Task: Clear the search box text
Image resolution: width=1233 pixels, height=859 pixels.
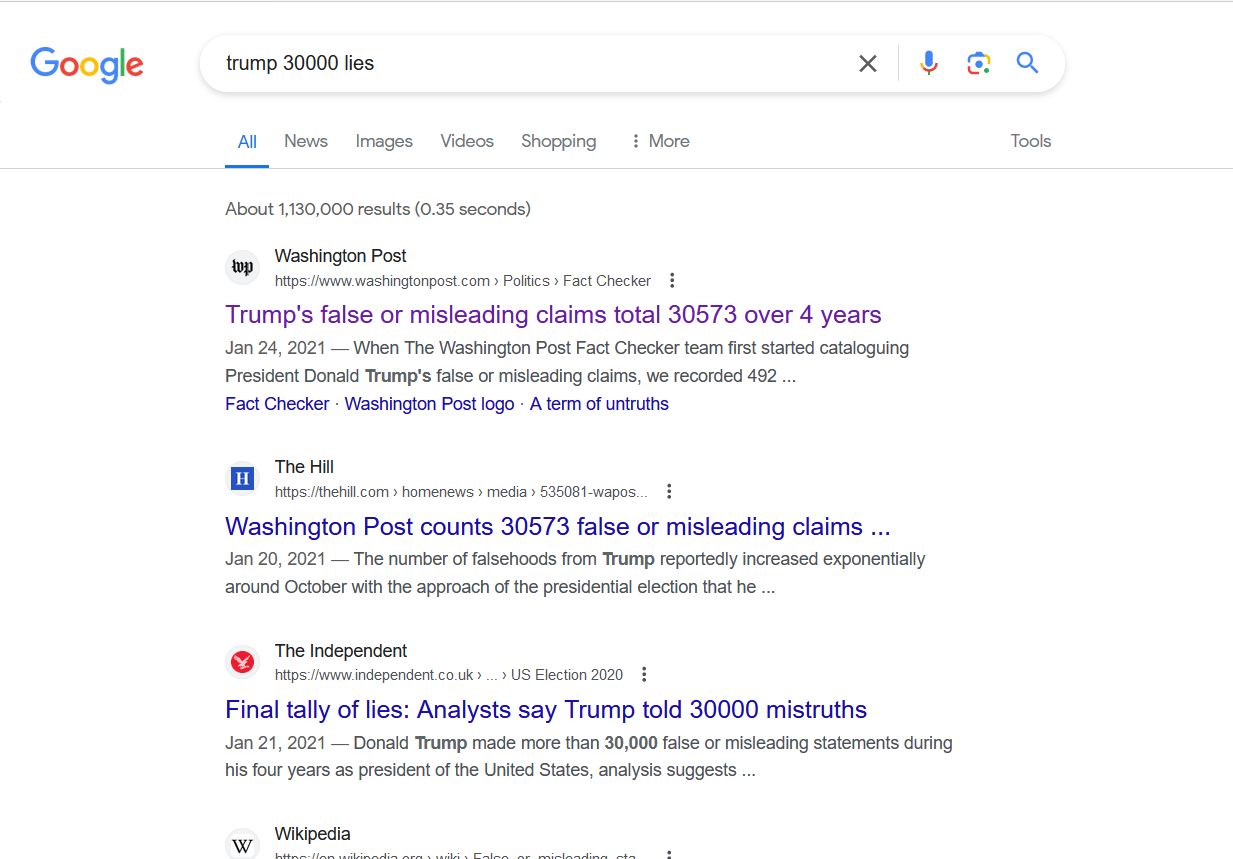Action: 868,64
